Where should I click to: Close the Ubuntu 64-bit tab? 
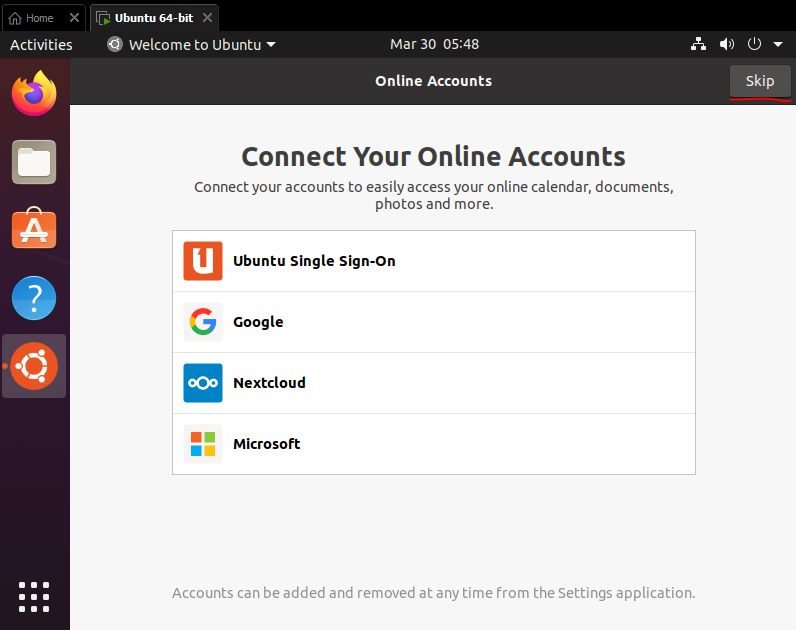(x=208, y=18)
